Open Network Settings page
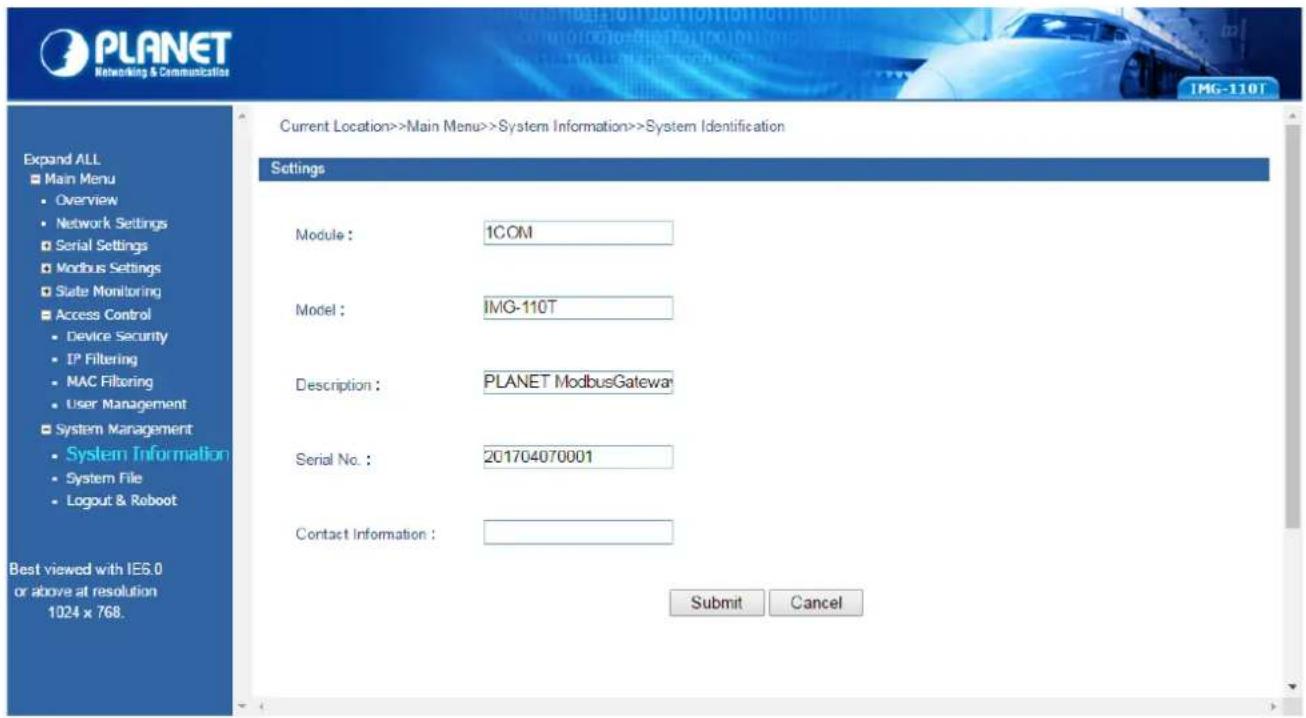This screenshot has width=1306, height=718. point(111,223)
